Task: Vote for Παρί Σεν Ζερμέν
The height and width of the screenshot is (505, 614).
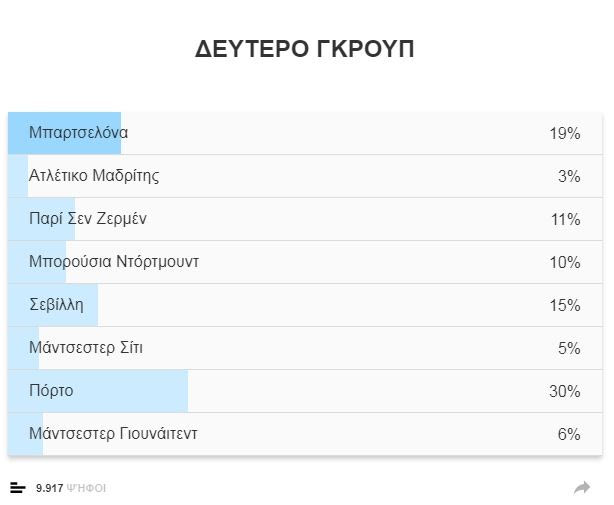Action: click(88, 219)
